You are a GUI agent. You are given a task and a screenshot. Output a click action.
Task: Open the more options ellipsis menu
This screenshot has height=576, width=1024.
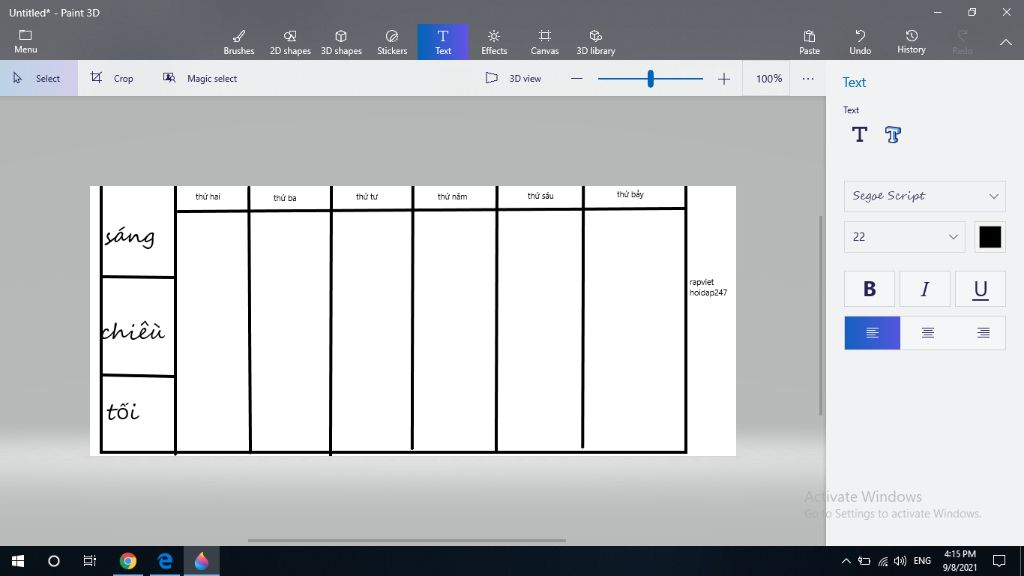coord(808,78)
